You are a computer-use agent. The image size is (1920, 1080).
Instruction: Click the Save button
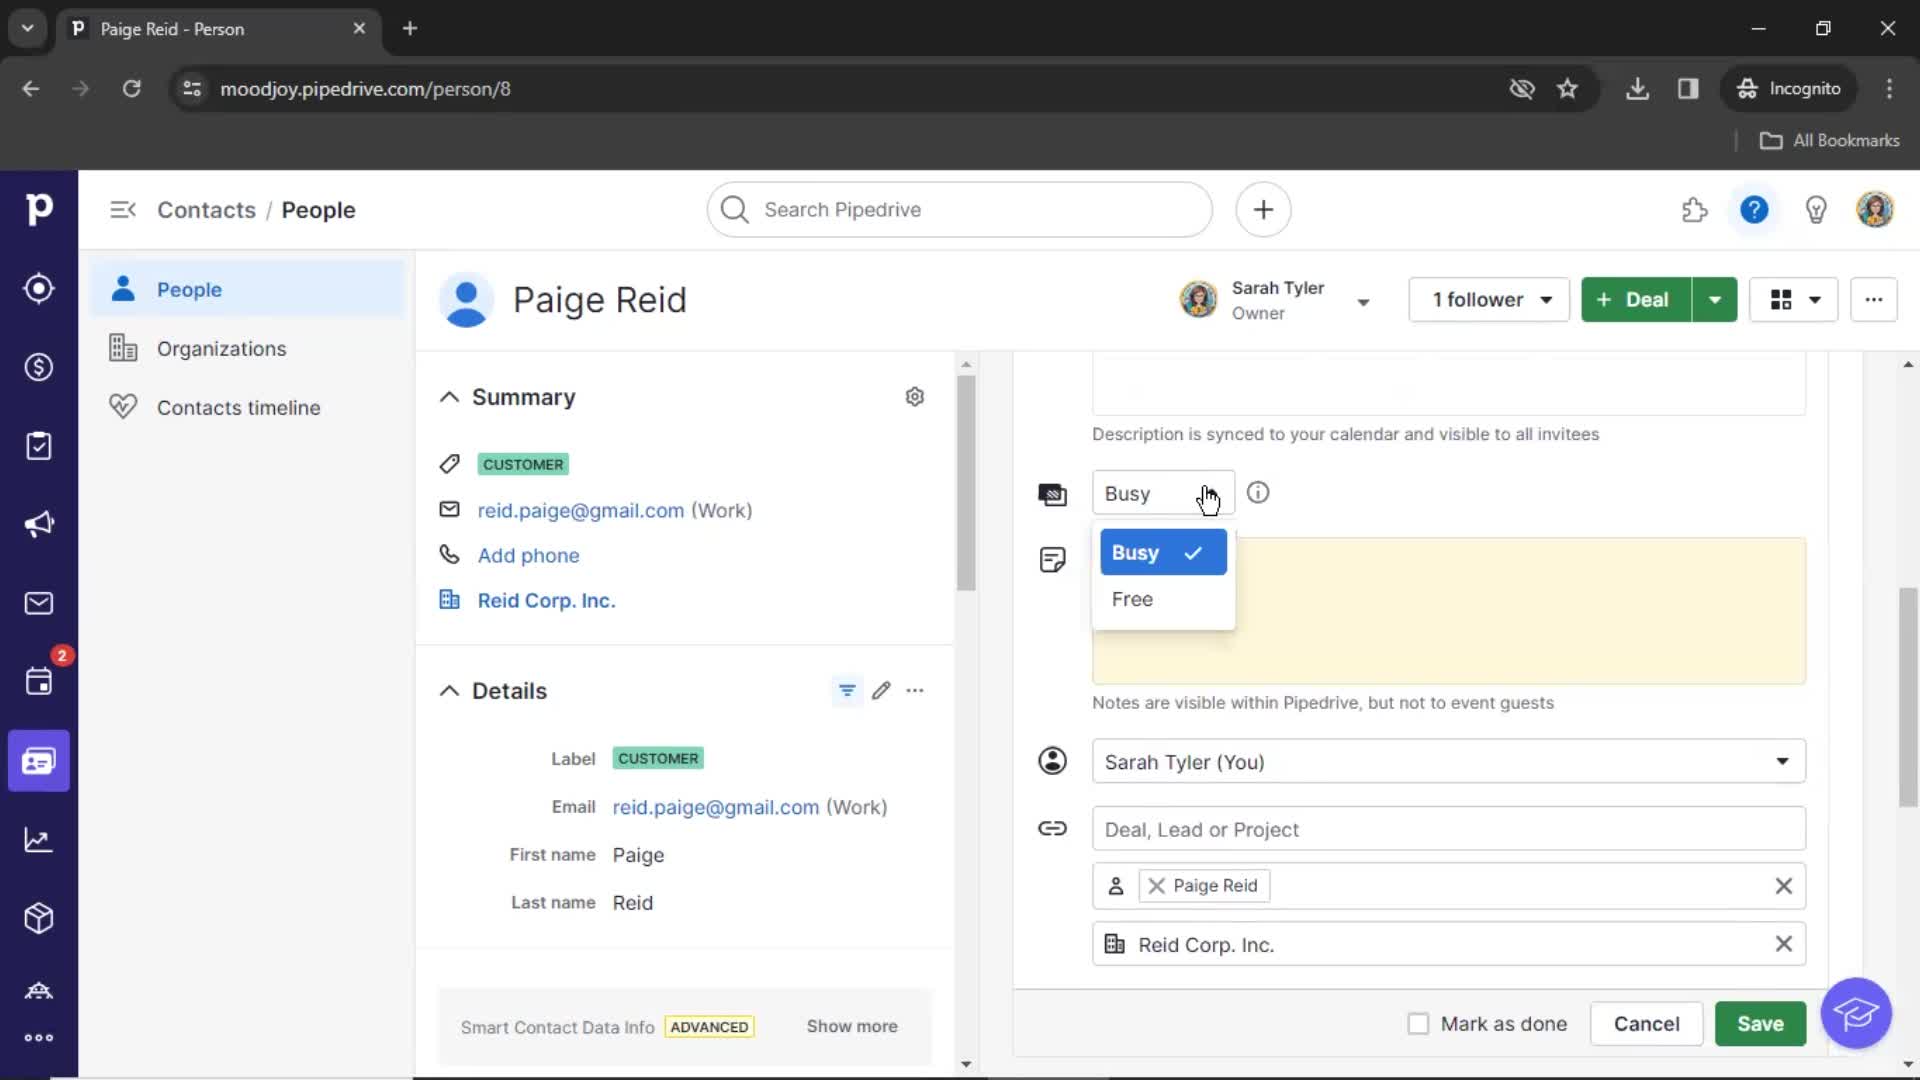point(1760,1024)
